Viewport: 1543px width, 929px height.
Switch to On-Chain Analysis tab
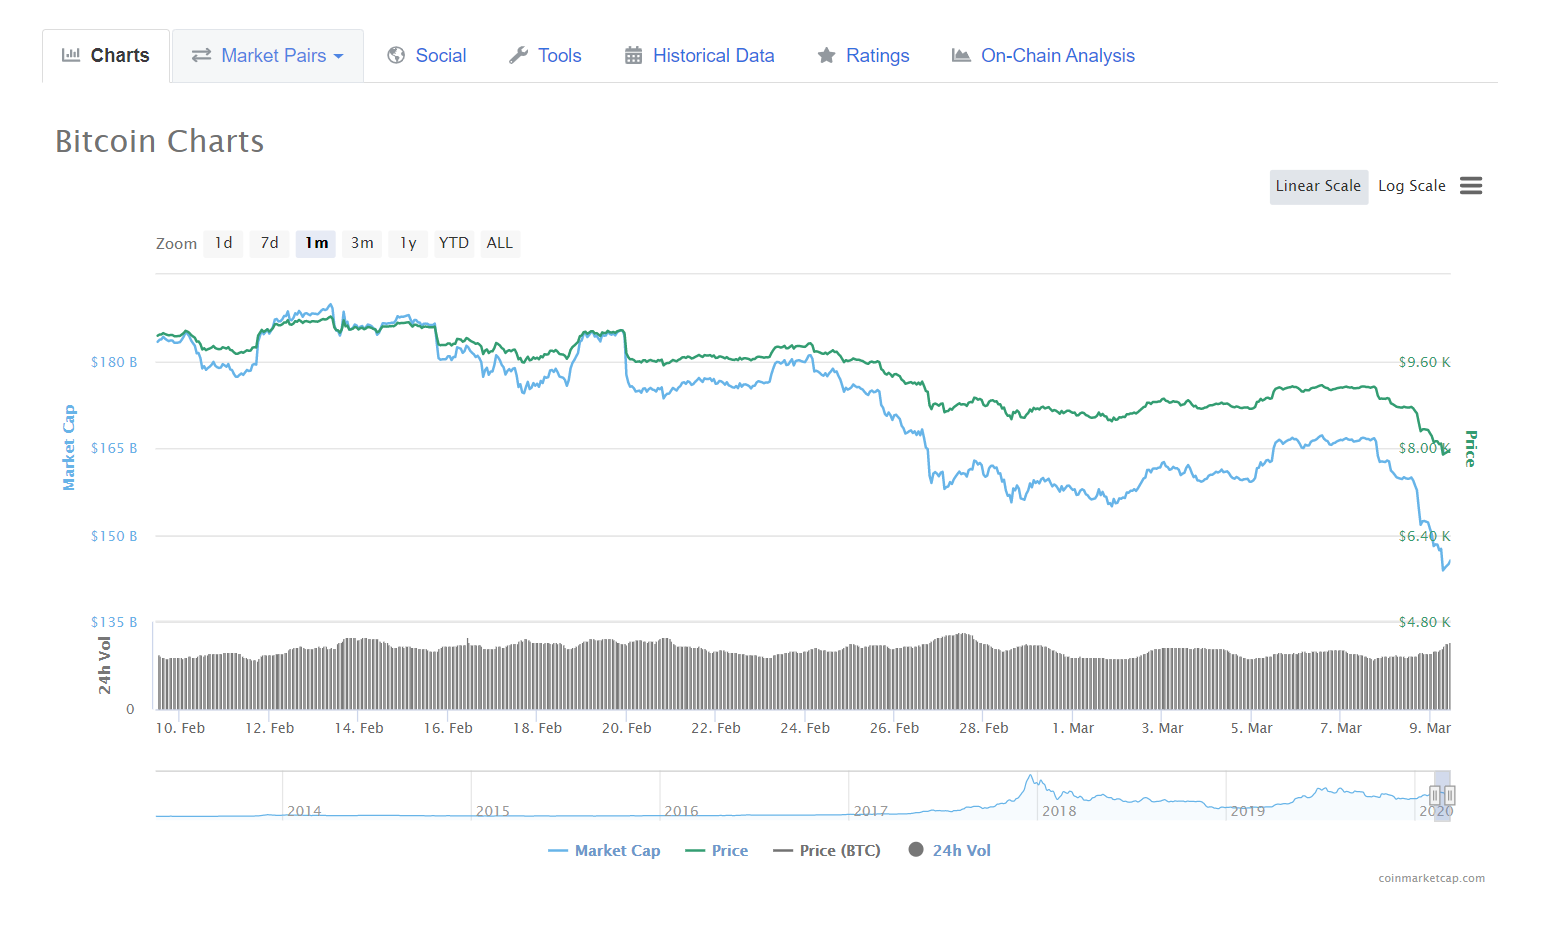(1043, 56)
